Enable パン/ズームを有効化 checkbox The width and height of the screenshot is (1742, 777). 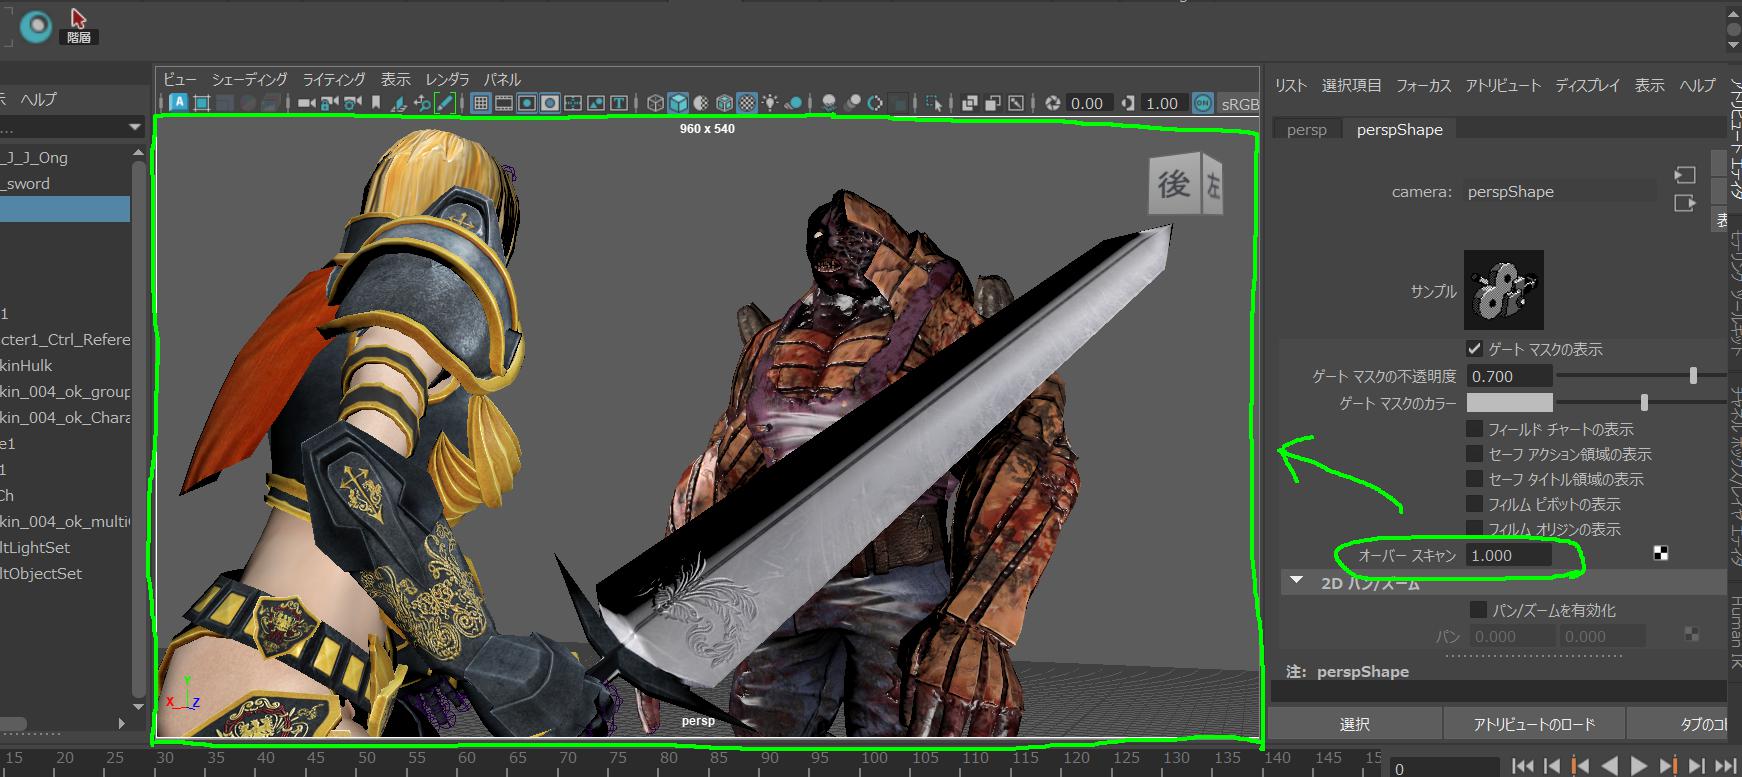click(x=1478, y=610)
